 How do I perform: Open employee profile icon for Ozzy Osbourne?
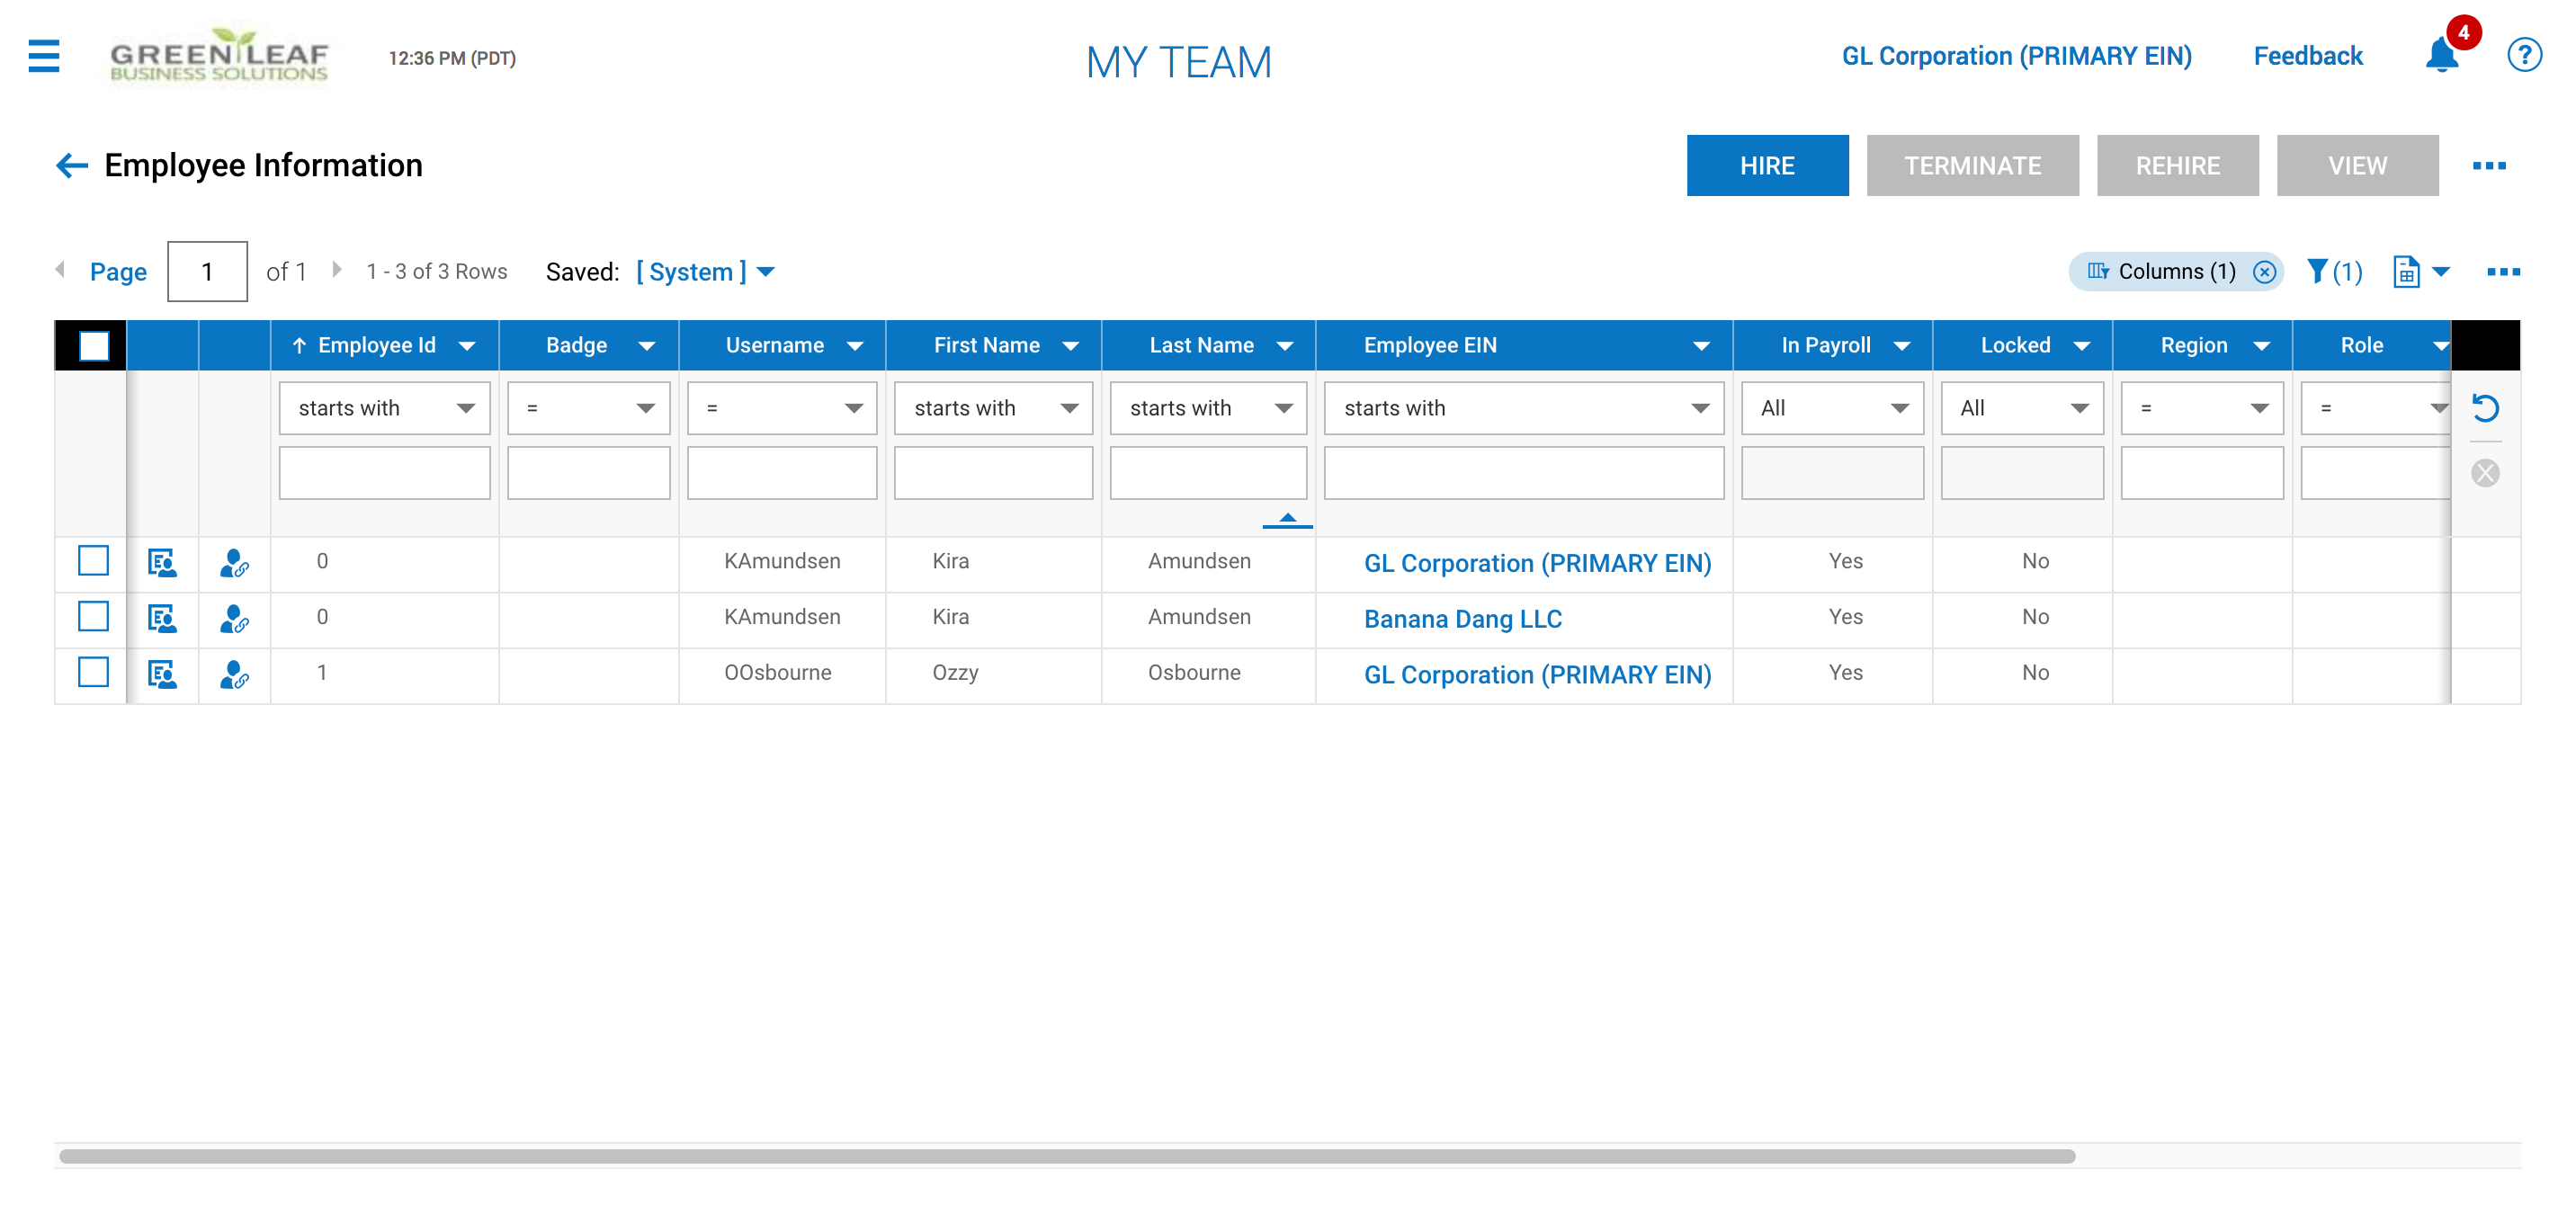(x=162, y=674)
